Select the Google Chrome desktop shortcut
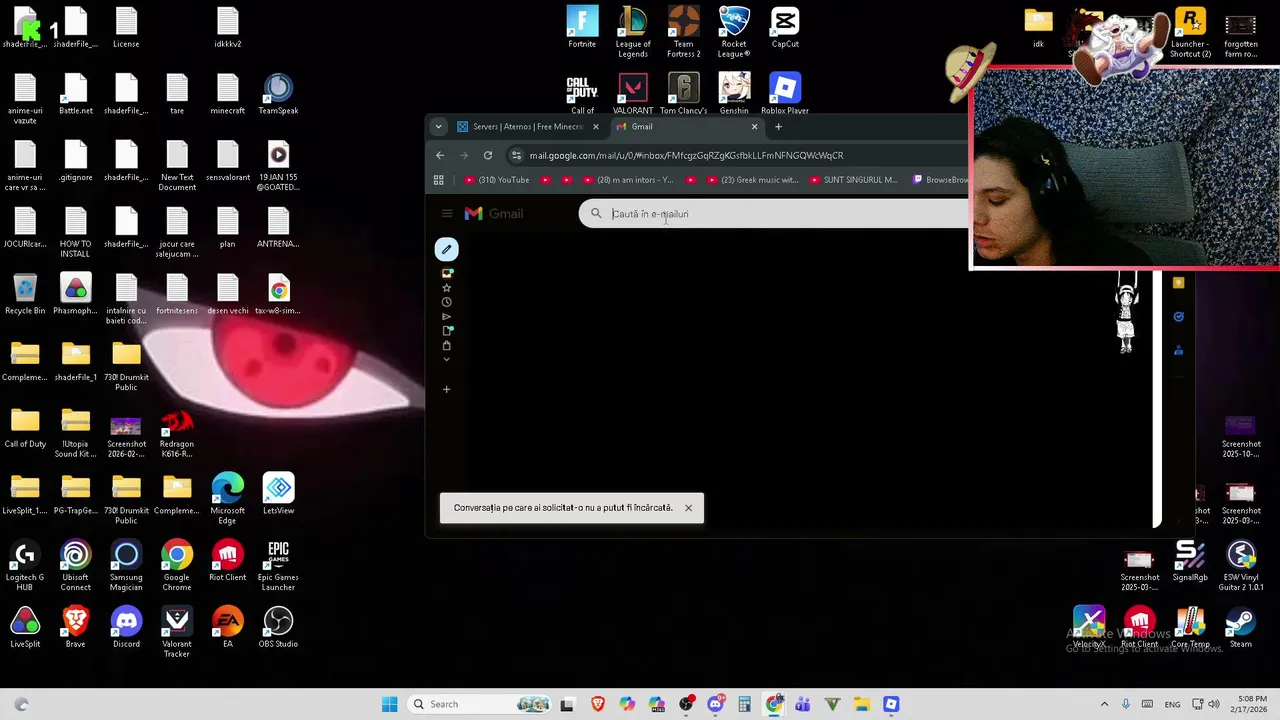 (177, 565)
